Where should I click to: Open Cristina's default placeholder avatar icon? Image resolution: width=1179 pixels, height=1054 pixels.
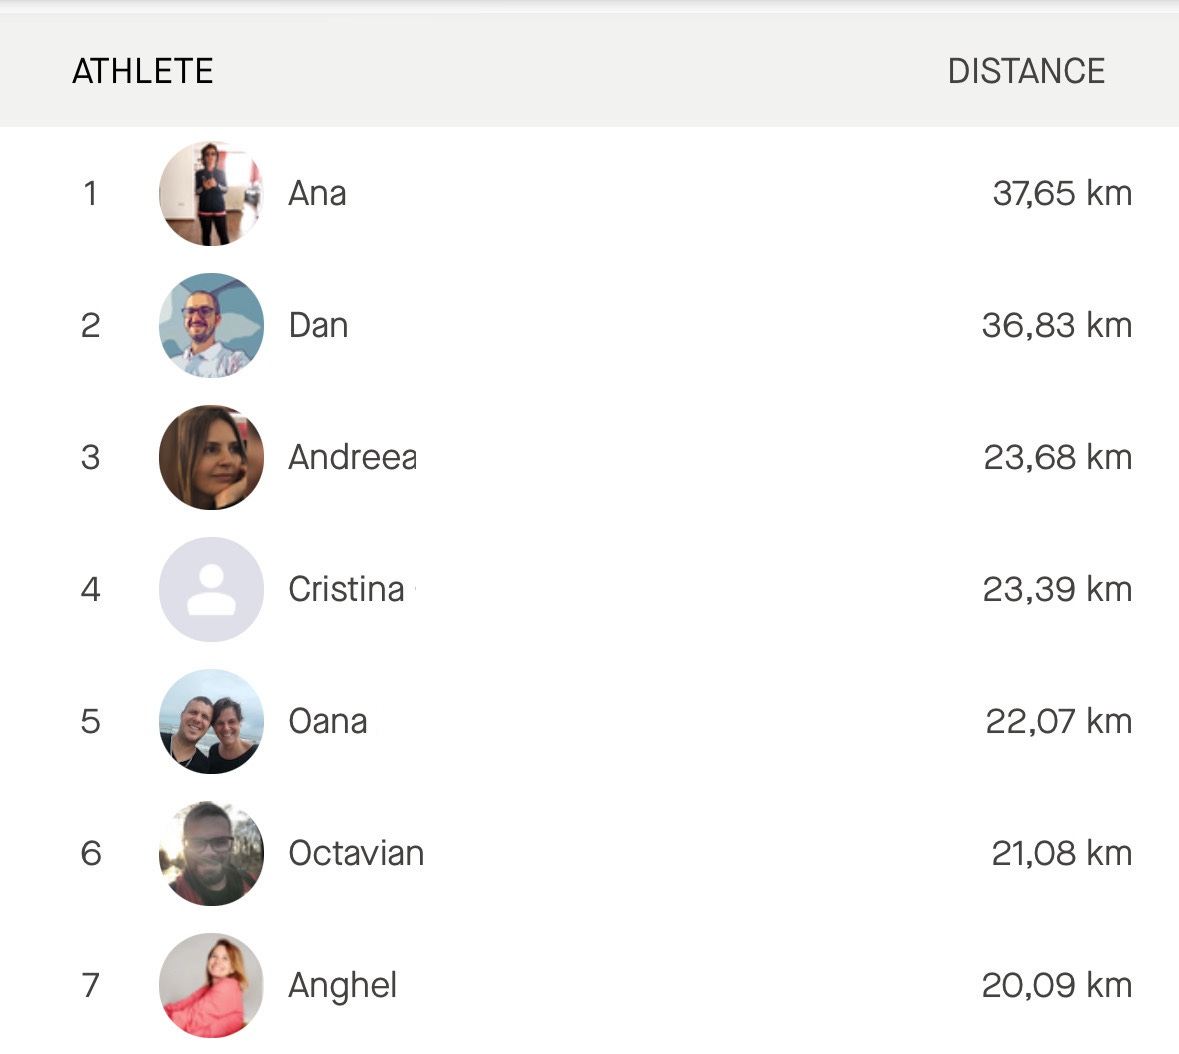pos(211,589)
